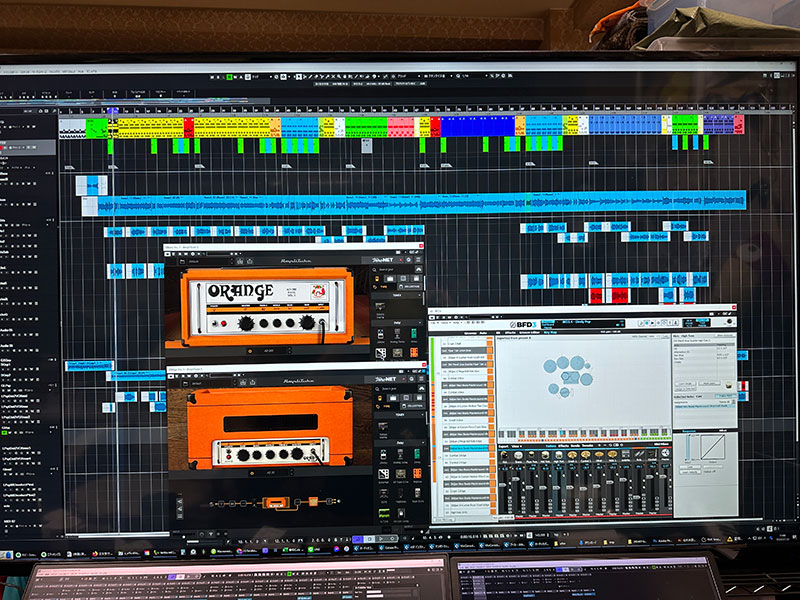This screenshot has height=600, width=800.
Task: Select tuner thumbnail in upper AmpliTube gear browser
Action: click(x=380, y=308)
